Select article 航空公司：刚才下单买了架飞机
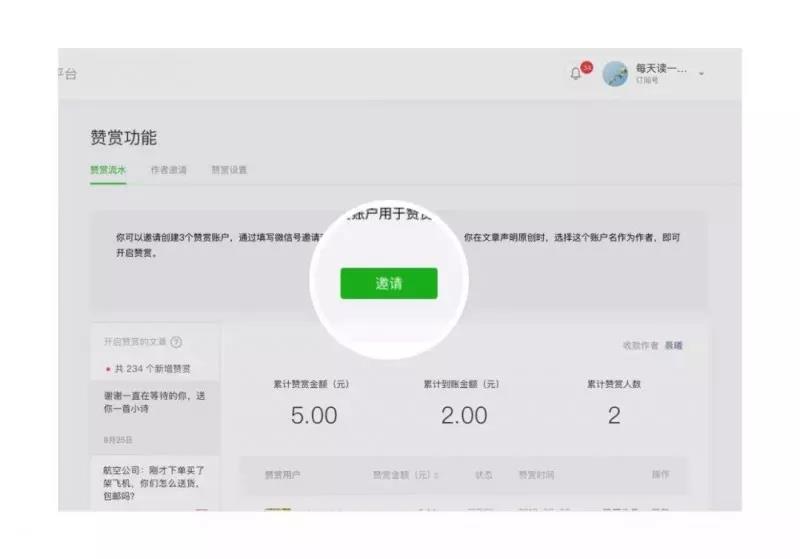800x559 pixels. pos(155,483)
